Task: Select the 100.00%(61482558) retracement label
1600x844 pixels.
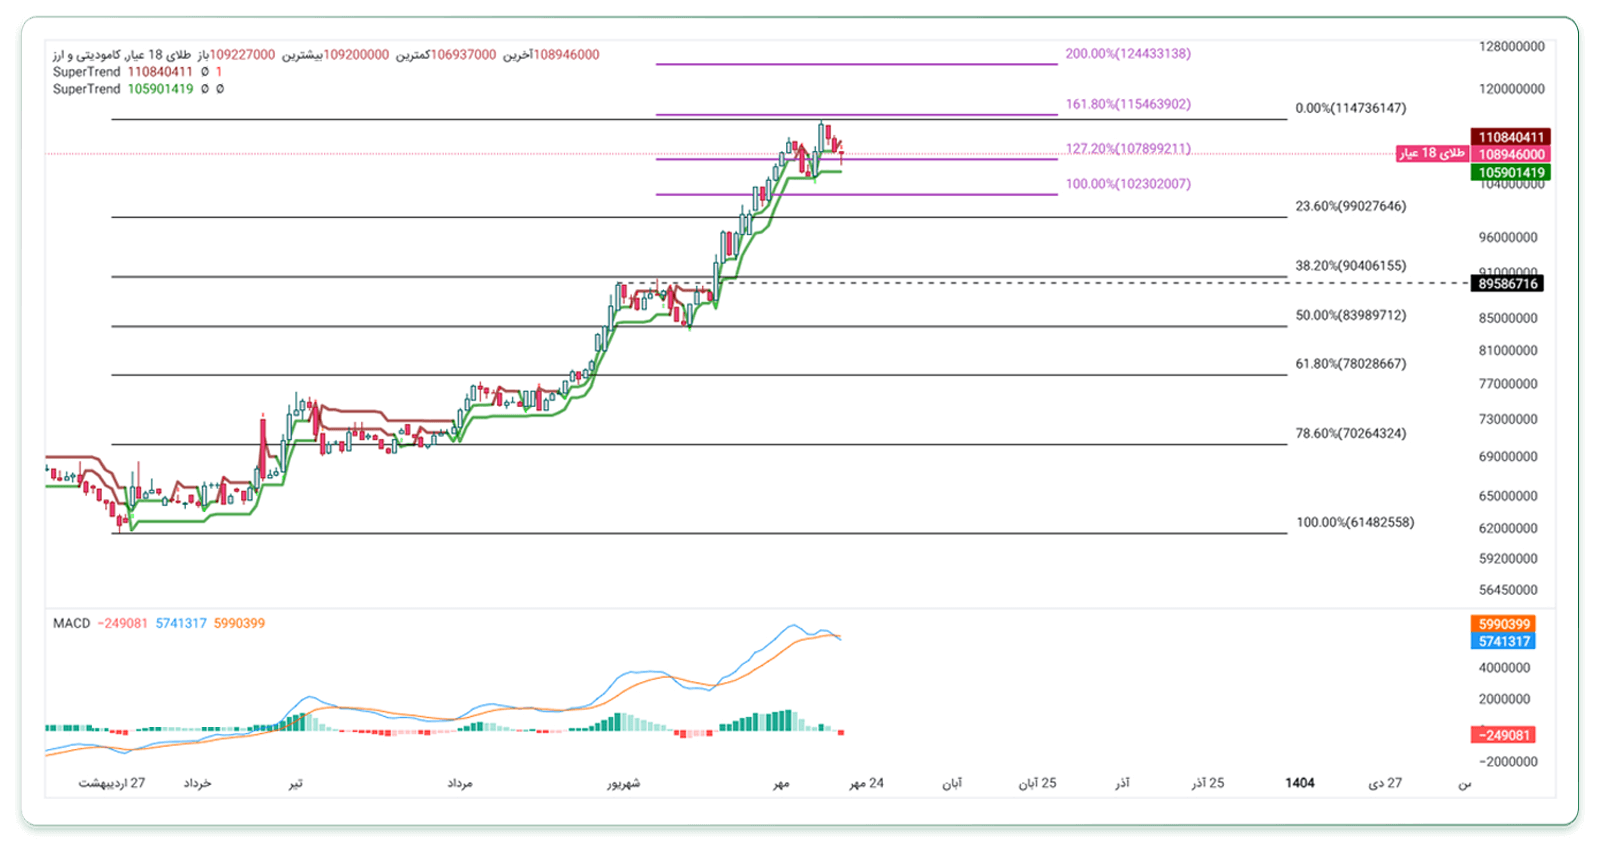Action: click(1355, 522)
